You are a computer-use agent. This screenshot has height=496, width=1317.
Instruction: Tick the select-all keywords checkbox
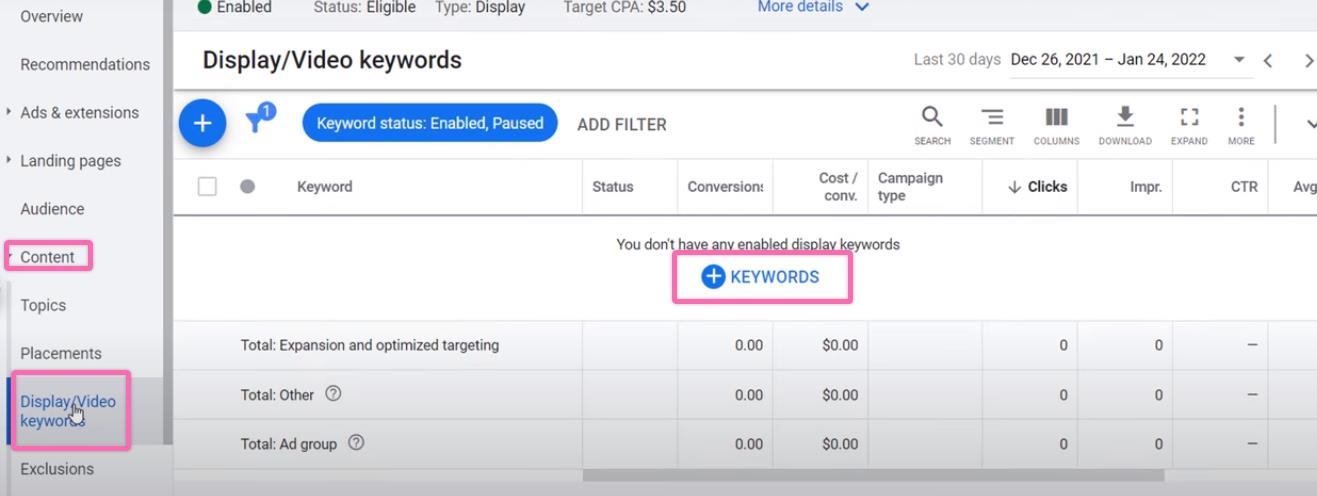(207, 186)
